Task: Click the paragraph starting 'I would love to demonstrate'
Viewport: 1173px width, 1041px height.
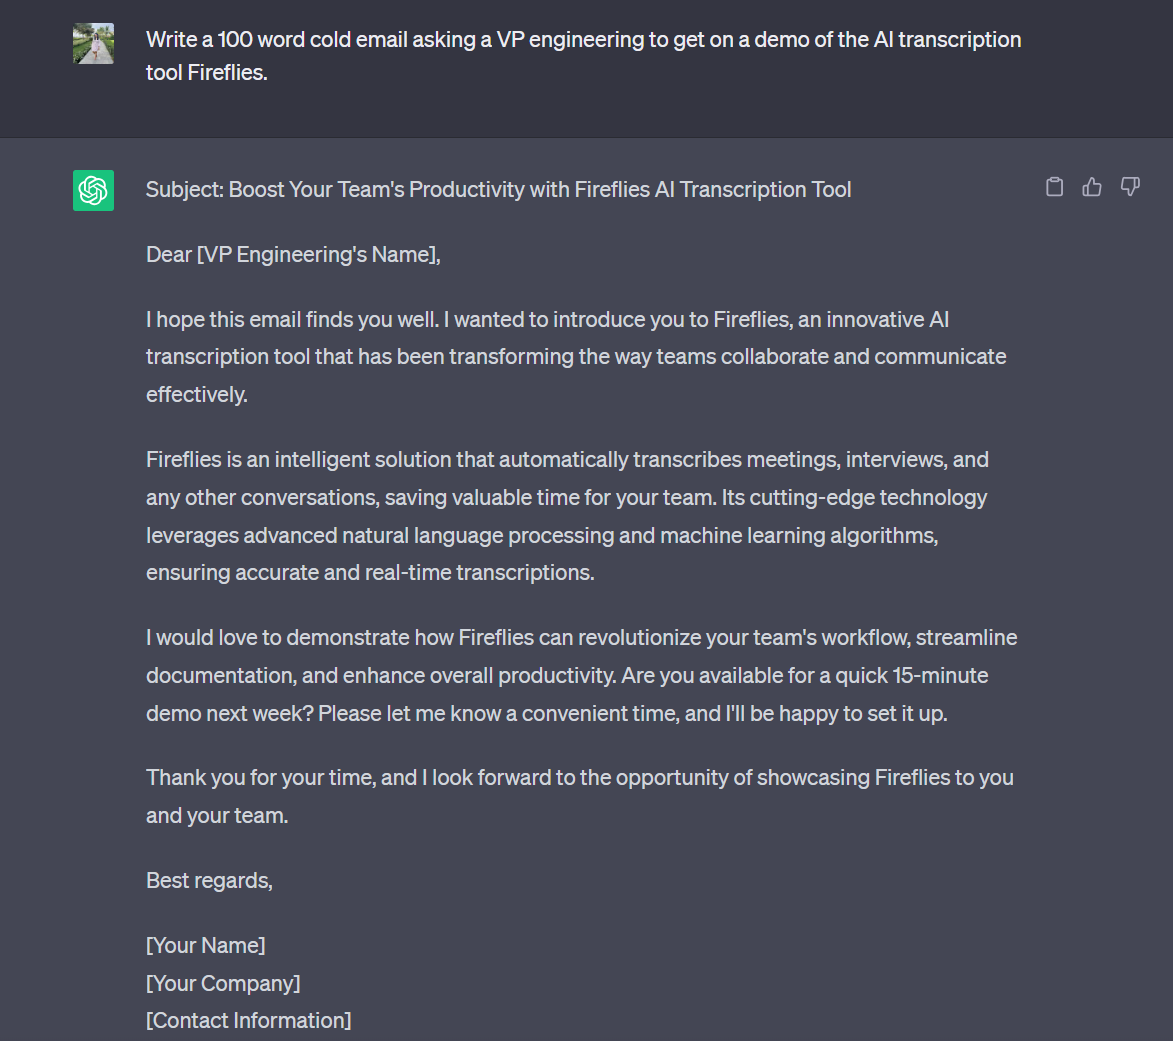Action: point(581,675)
